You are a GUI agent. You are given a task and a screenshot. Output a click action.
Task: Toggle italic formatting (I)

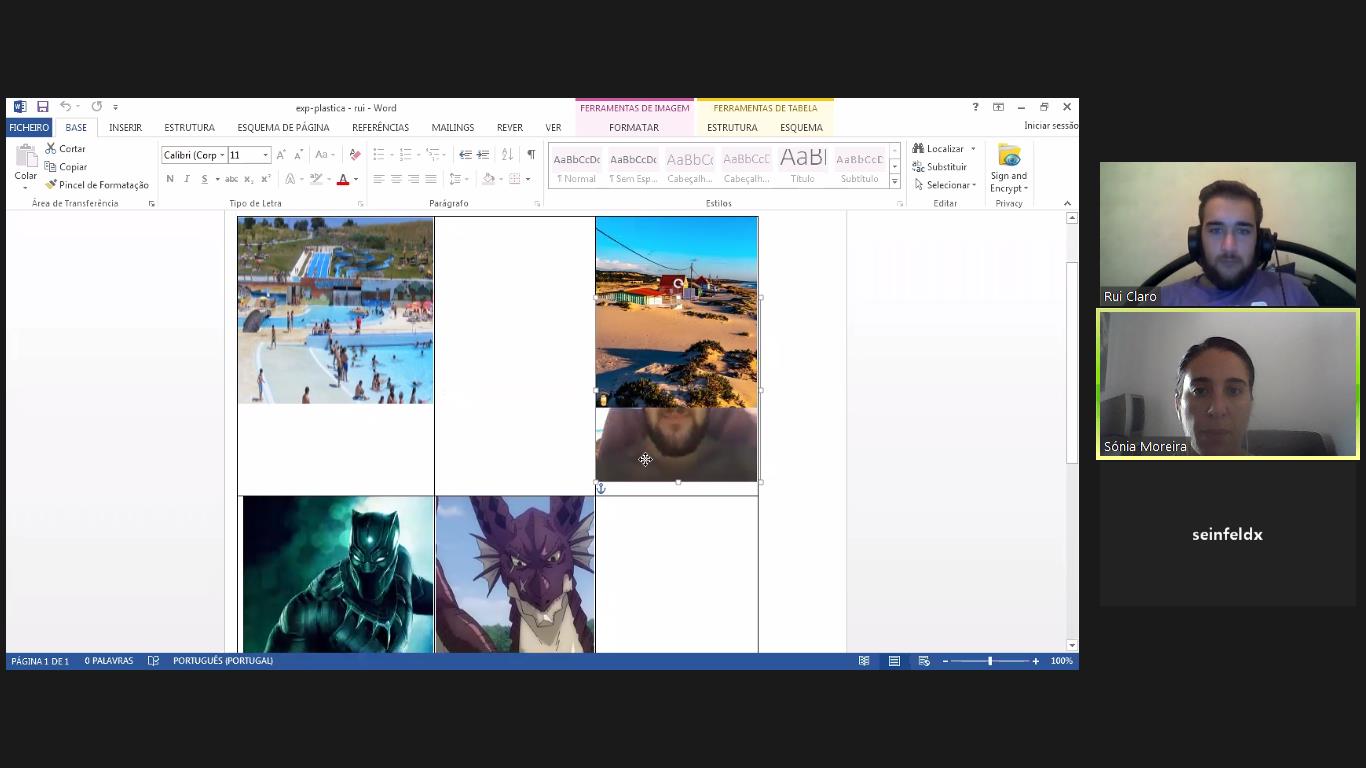(187, 179)
